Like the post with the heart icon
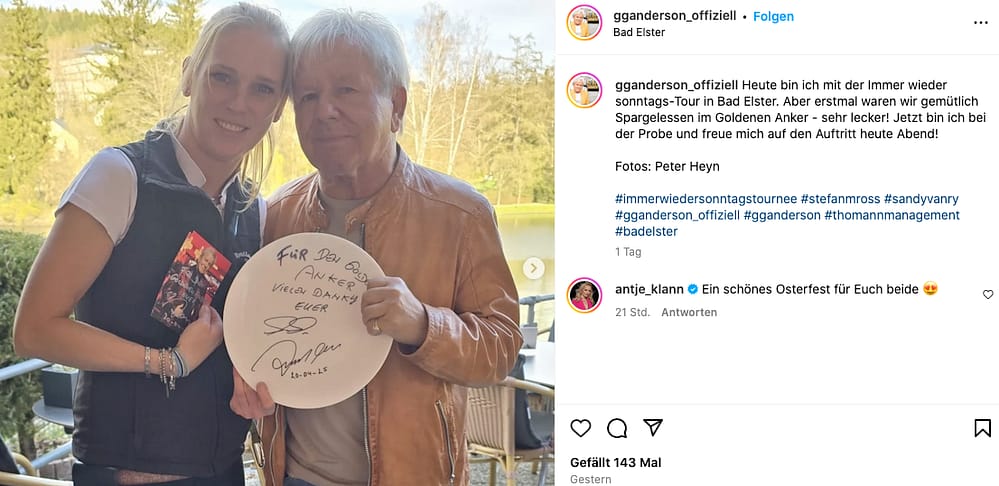This screenshot has height=486, width=999. pyautogui.click(x=580, y=428)
